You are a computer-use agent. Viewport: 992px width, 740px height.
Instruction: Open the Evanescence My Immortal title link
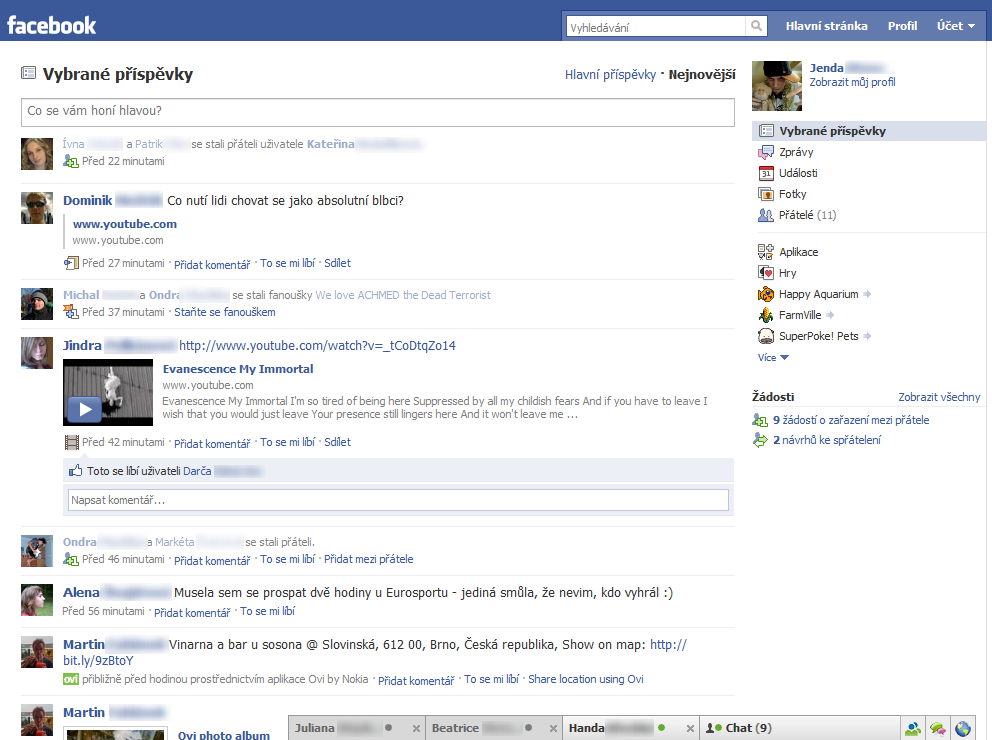[238, 369]
